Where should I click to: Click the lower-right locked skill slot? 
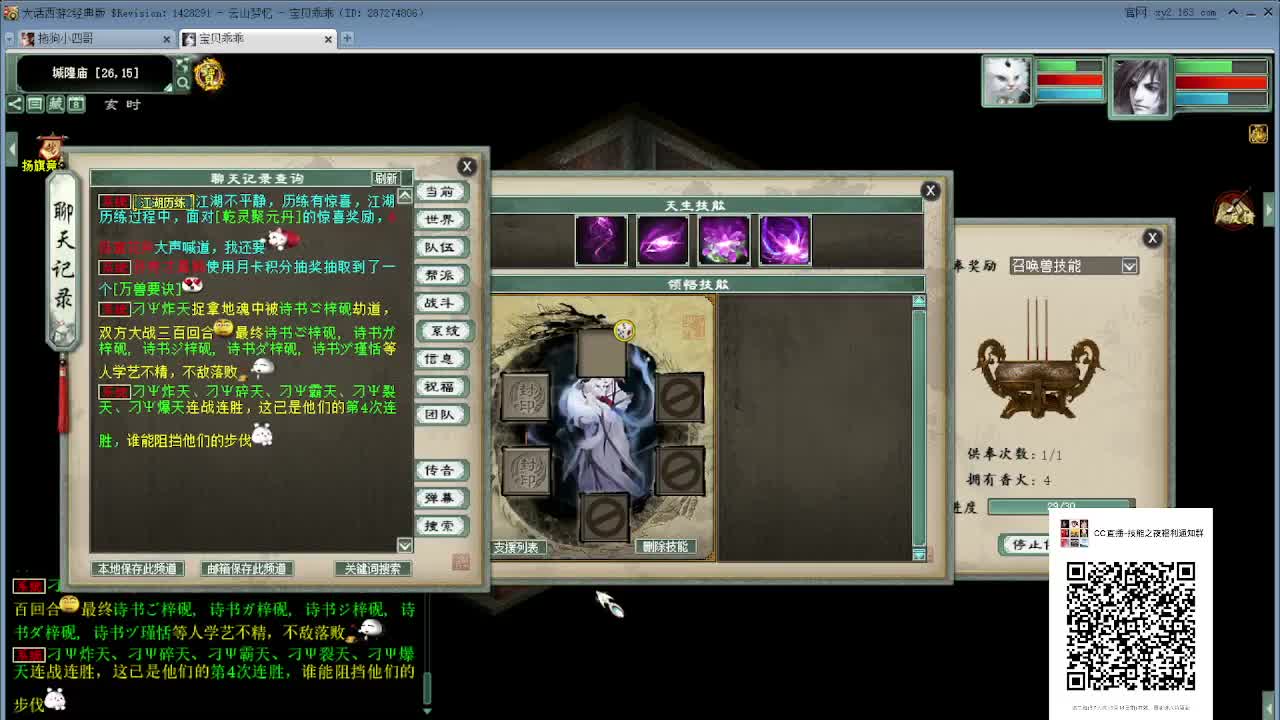(x=681, y=471)
